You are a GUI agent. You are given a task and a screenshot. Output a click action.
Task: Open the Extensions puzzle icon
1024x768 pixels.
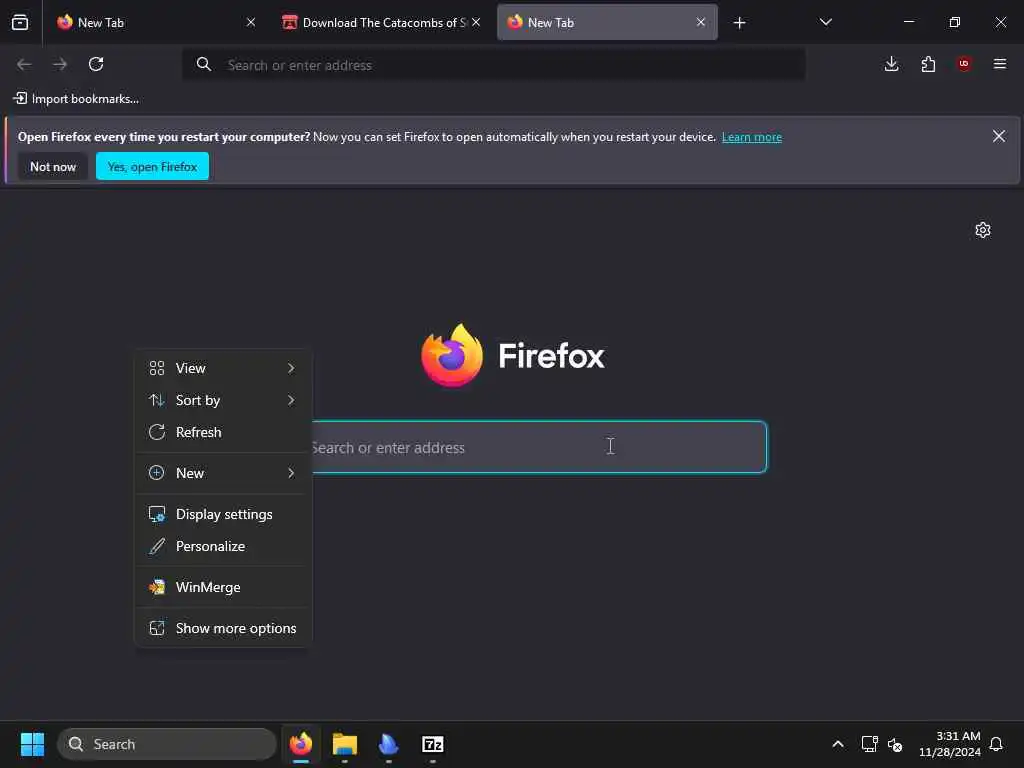click(928, 64)
